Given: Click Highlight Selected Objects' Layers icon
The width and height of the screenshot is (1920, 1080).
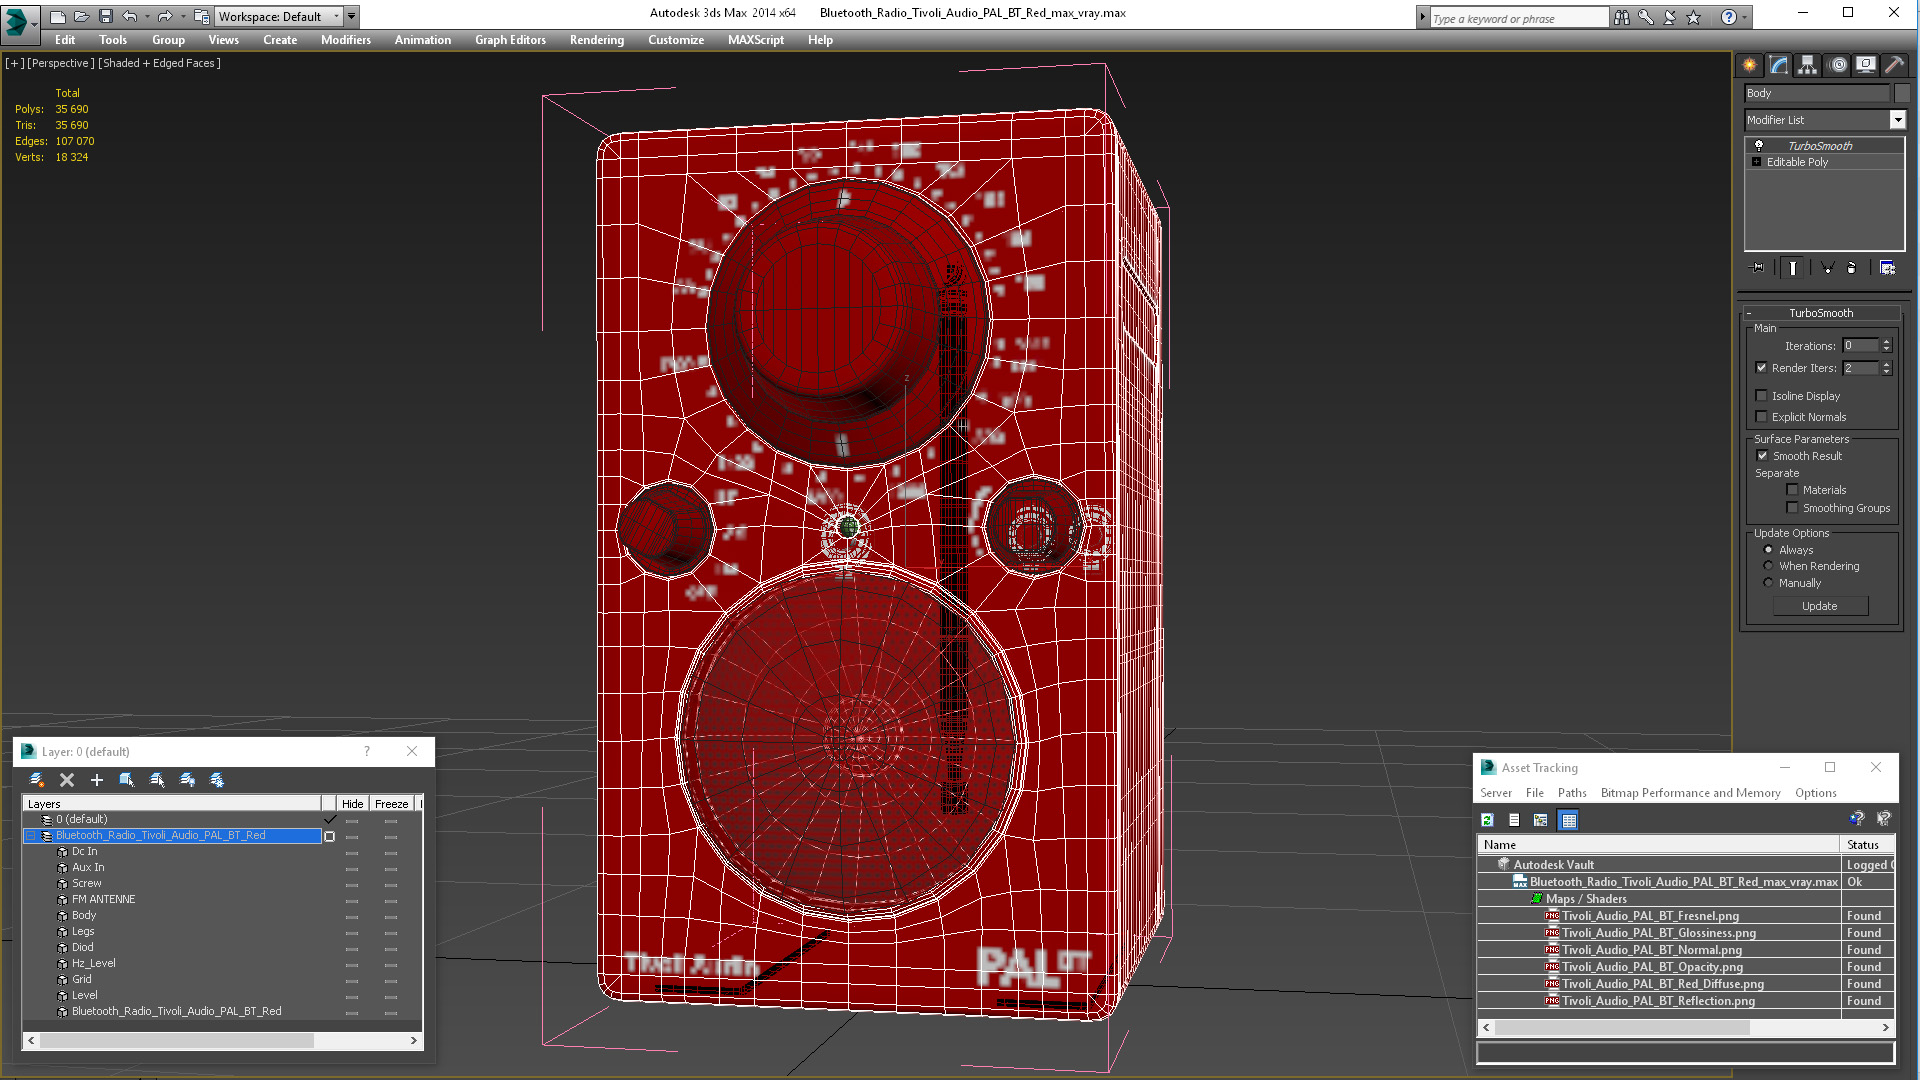Looking at the screenshot, I should coord(157,780).
